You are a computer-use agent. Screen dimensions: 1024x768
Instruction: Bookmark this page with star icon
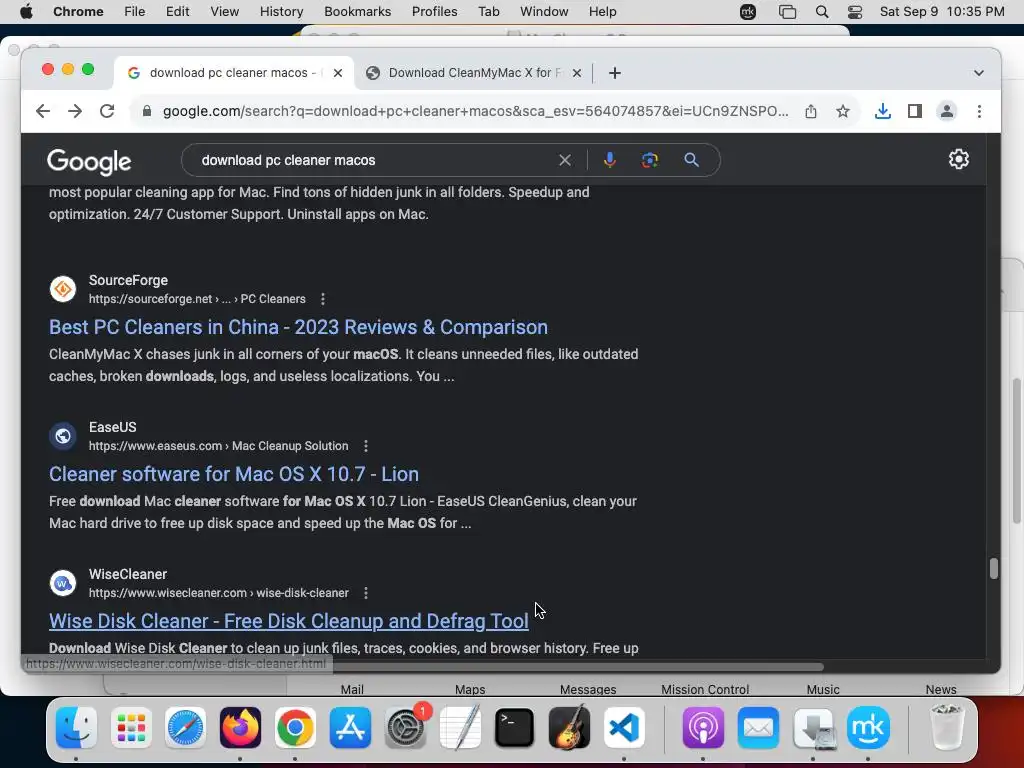click(x=843, y=111)
